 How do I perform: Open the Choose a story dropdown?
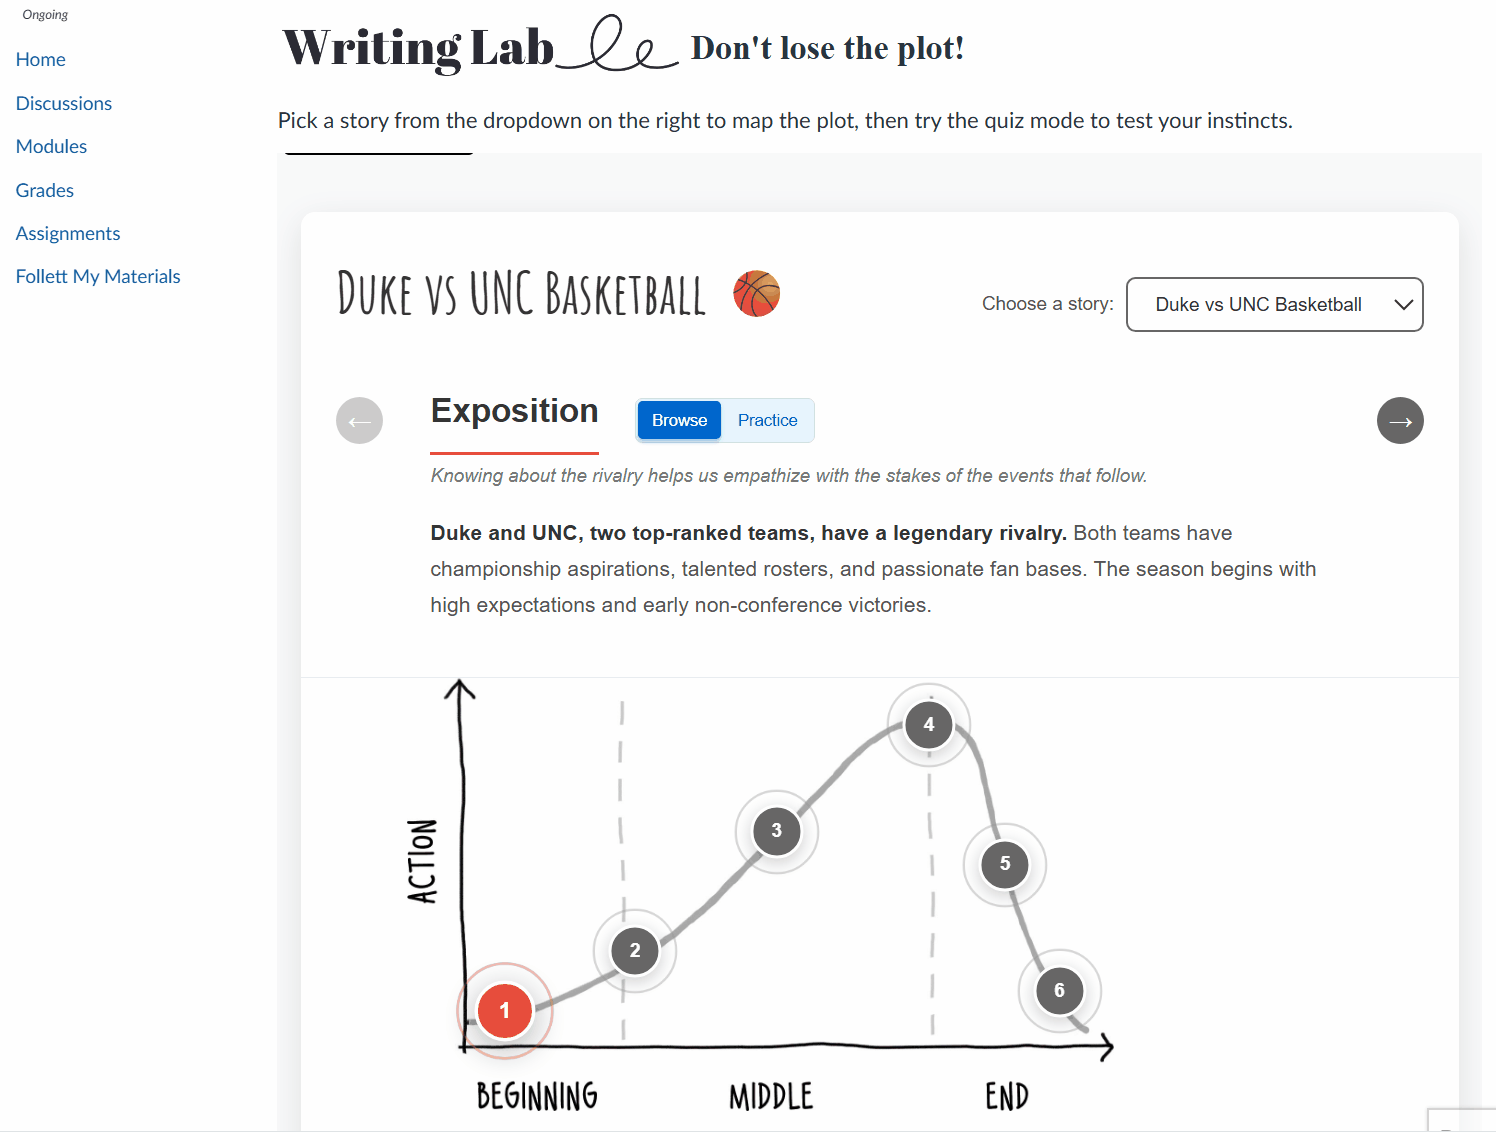[1274, 304]
